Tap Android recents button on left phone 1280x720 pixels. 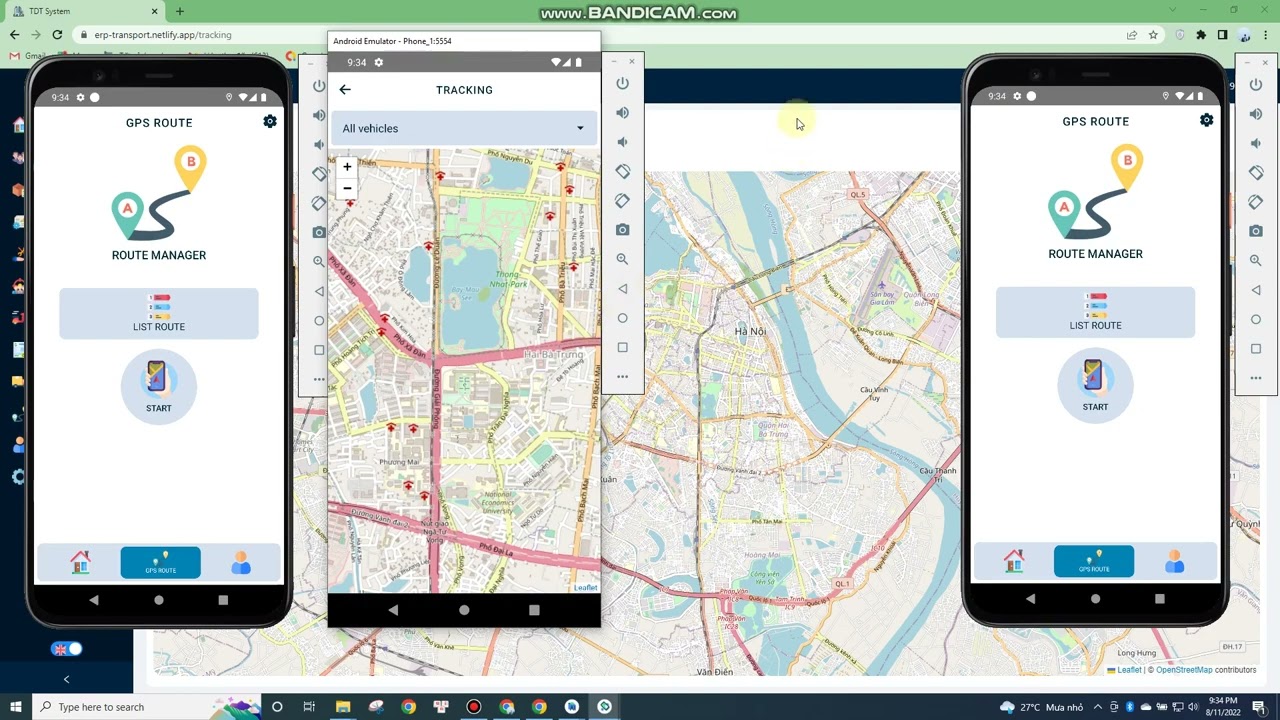click(x=223, y=600)
